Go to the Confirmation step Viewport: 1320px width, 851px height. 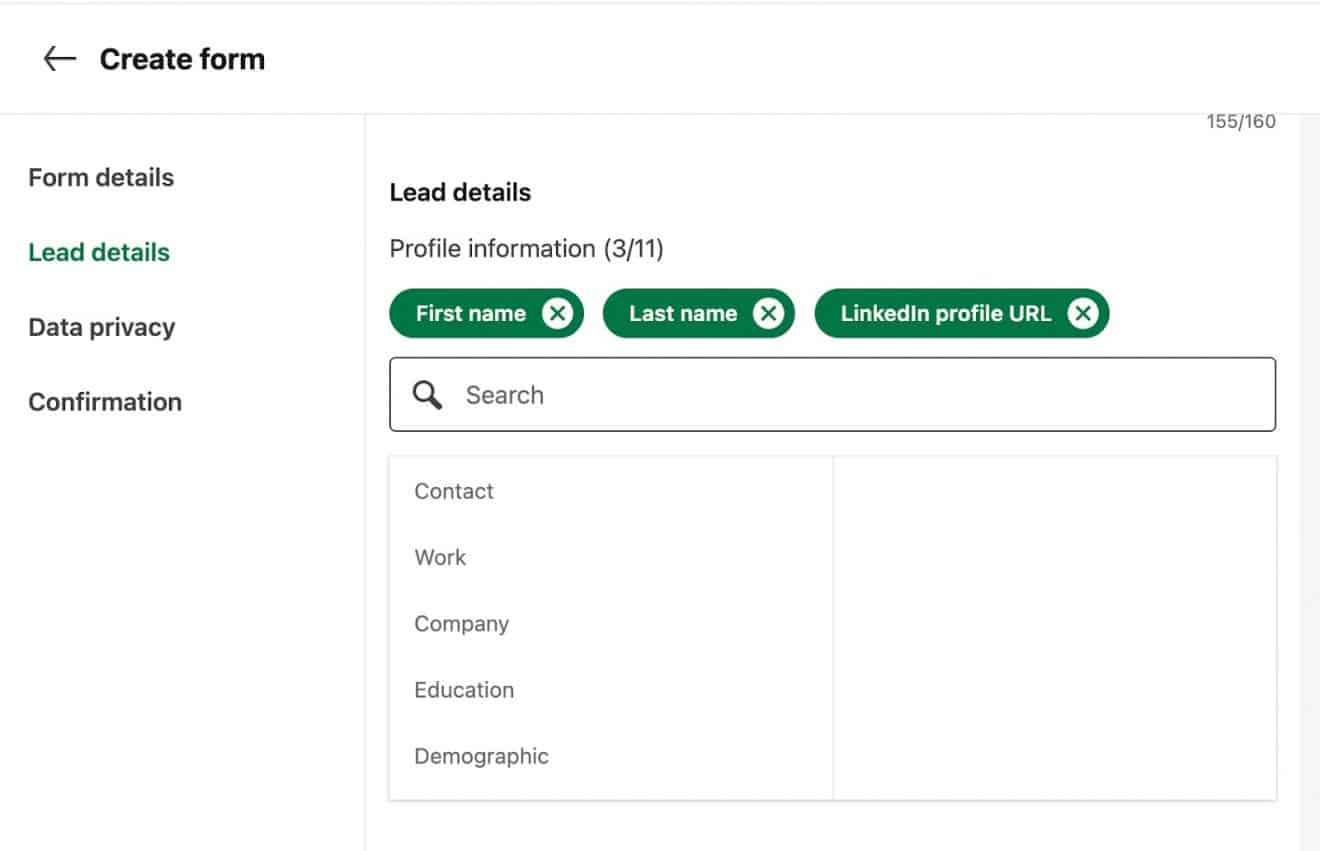click(x=104, y=401)
